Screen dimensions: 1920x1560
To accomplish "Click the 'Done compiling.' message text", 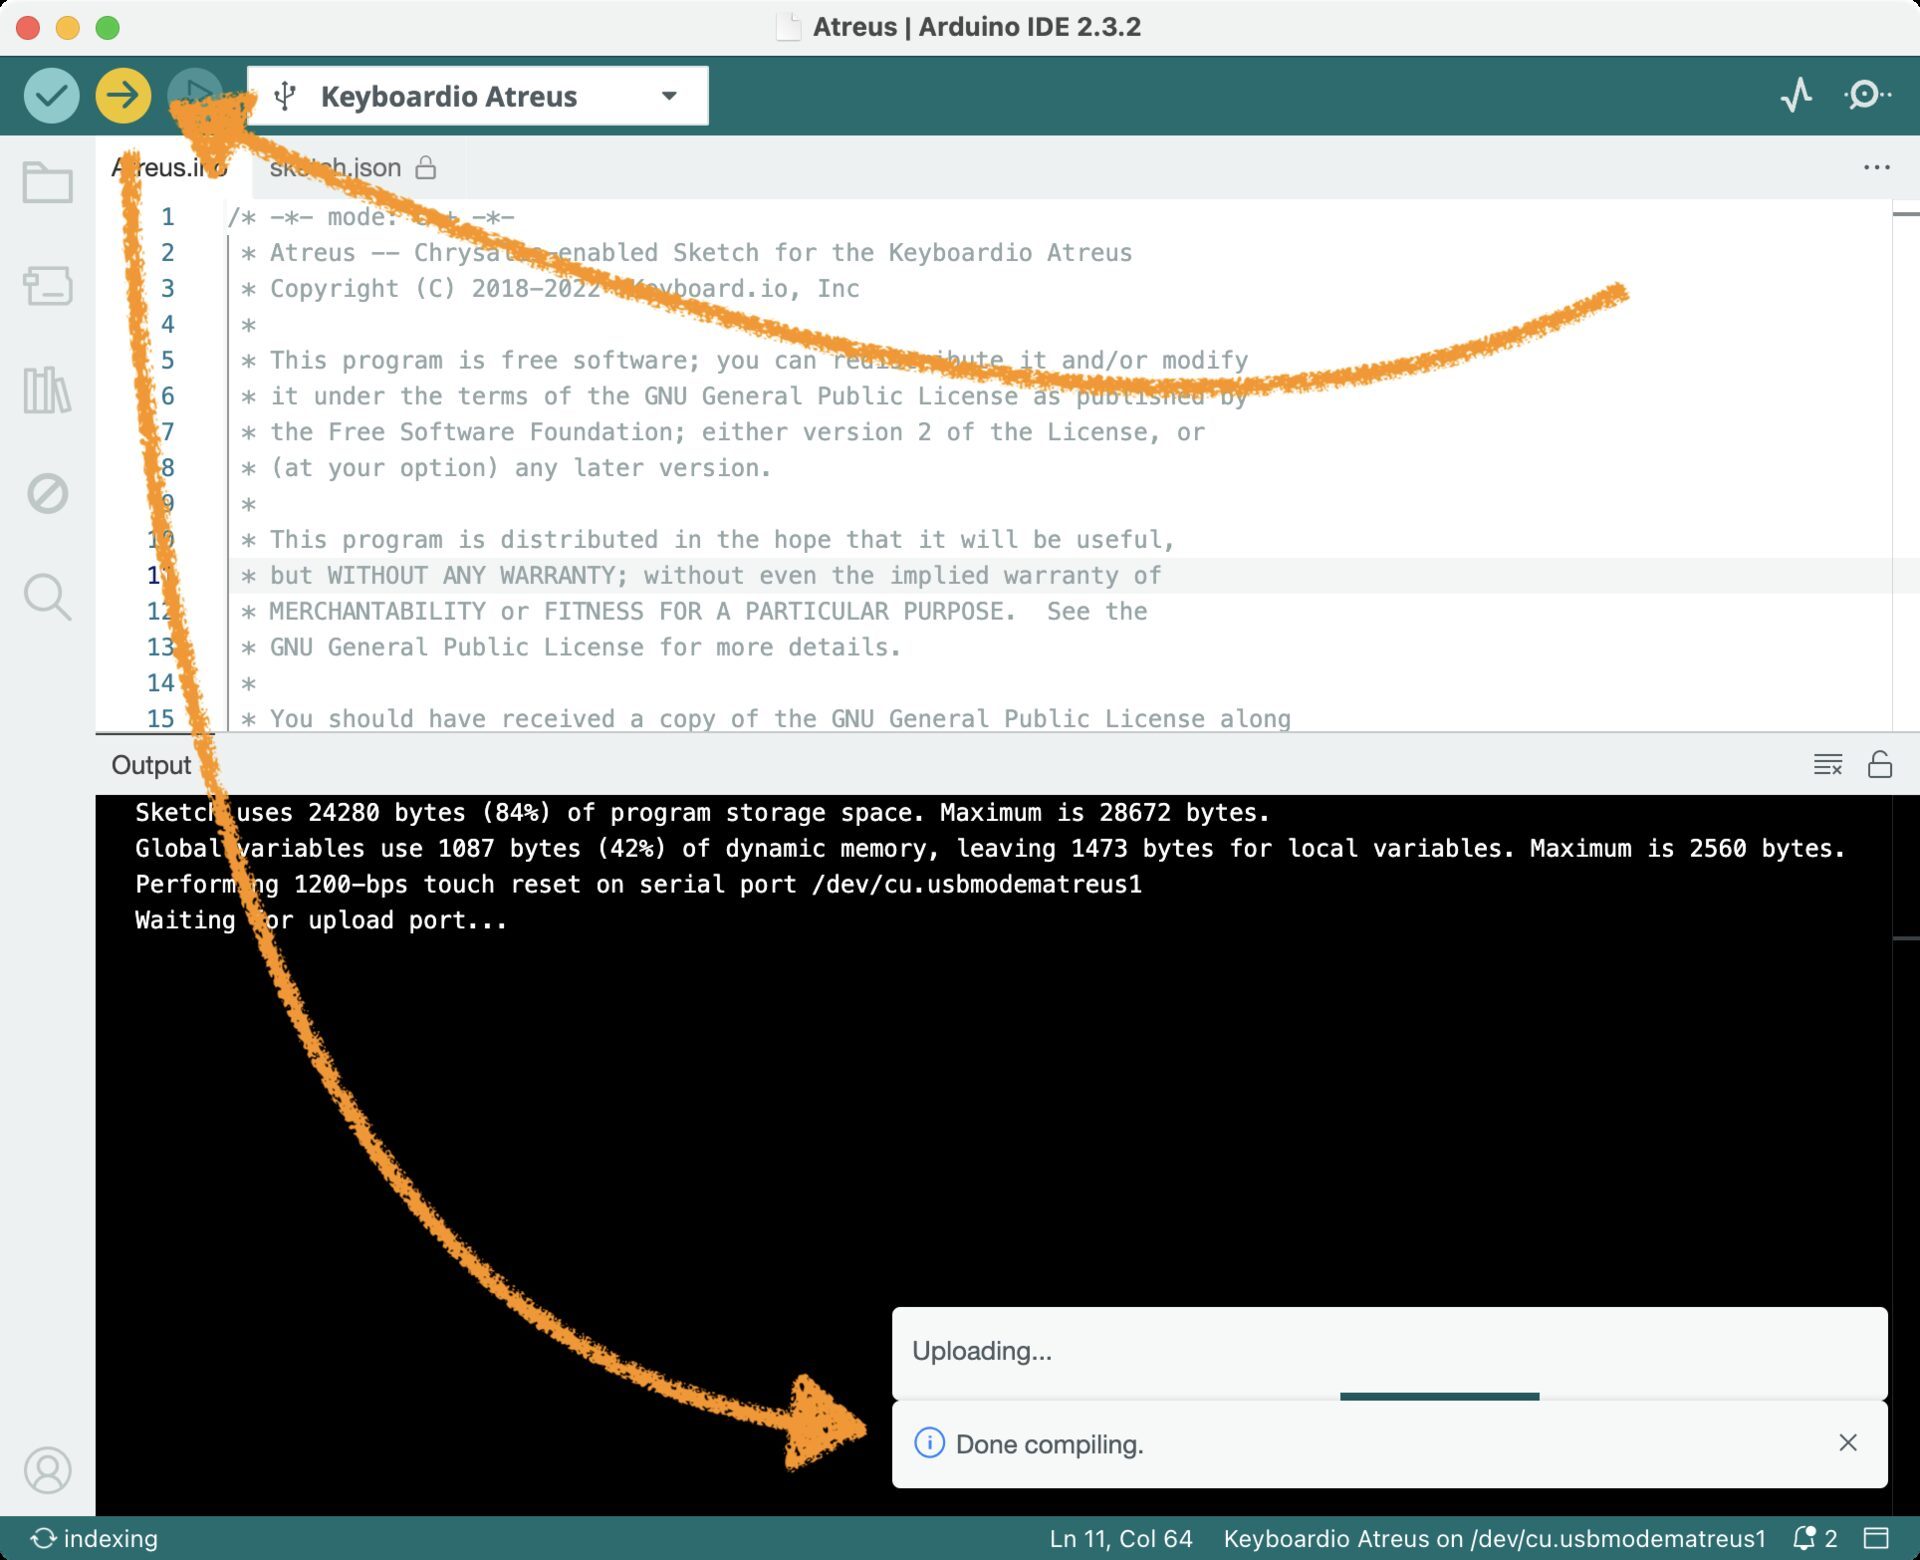I will click(x=1049, y=1444).
